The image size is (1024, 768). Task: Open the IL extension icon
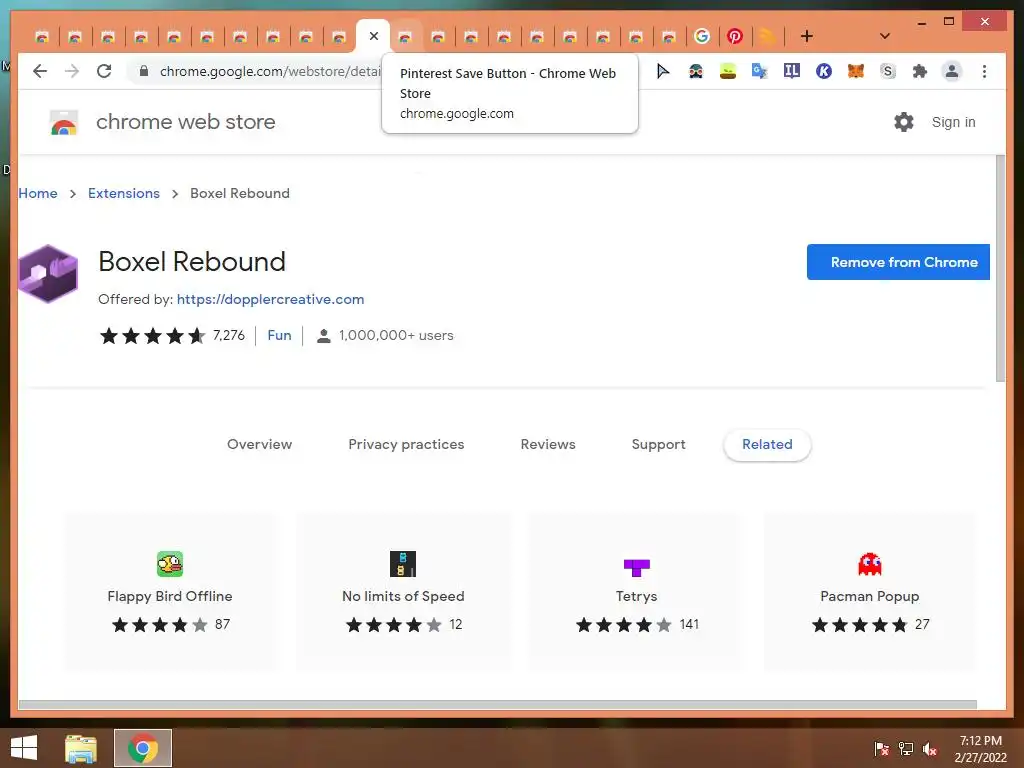[792, 71]
